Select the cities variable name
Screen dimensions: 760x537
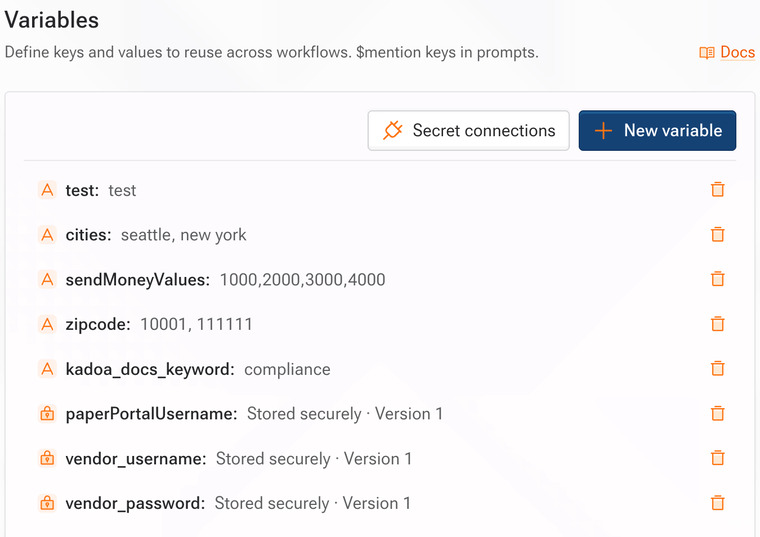point(88,235)
